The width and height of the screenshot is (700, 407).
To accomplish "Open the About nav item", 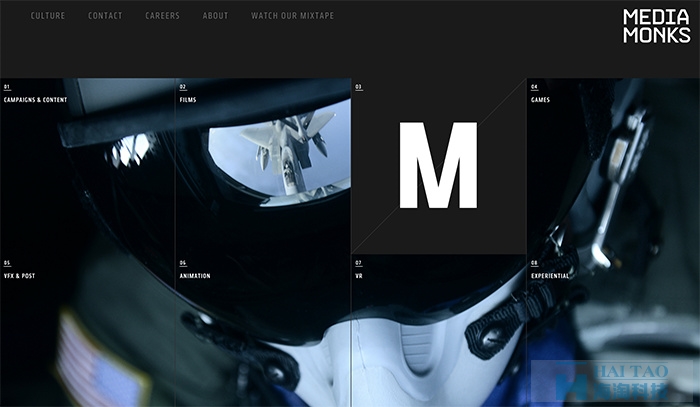I will coord(215,16).
